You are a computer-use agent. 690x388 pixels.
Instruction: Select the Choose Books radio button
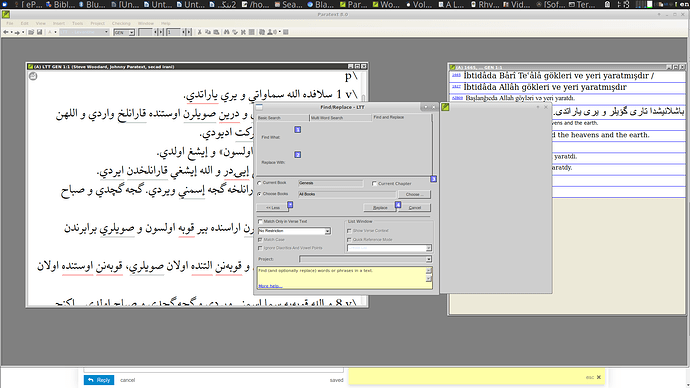[259, 194]
